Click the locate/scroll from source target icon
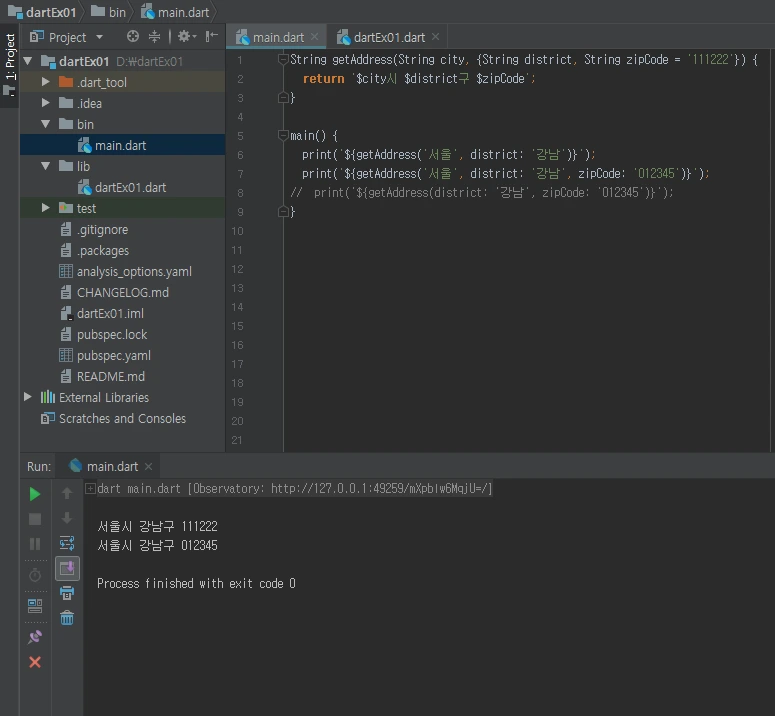 [x=132, y=36]
